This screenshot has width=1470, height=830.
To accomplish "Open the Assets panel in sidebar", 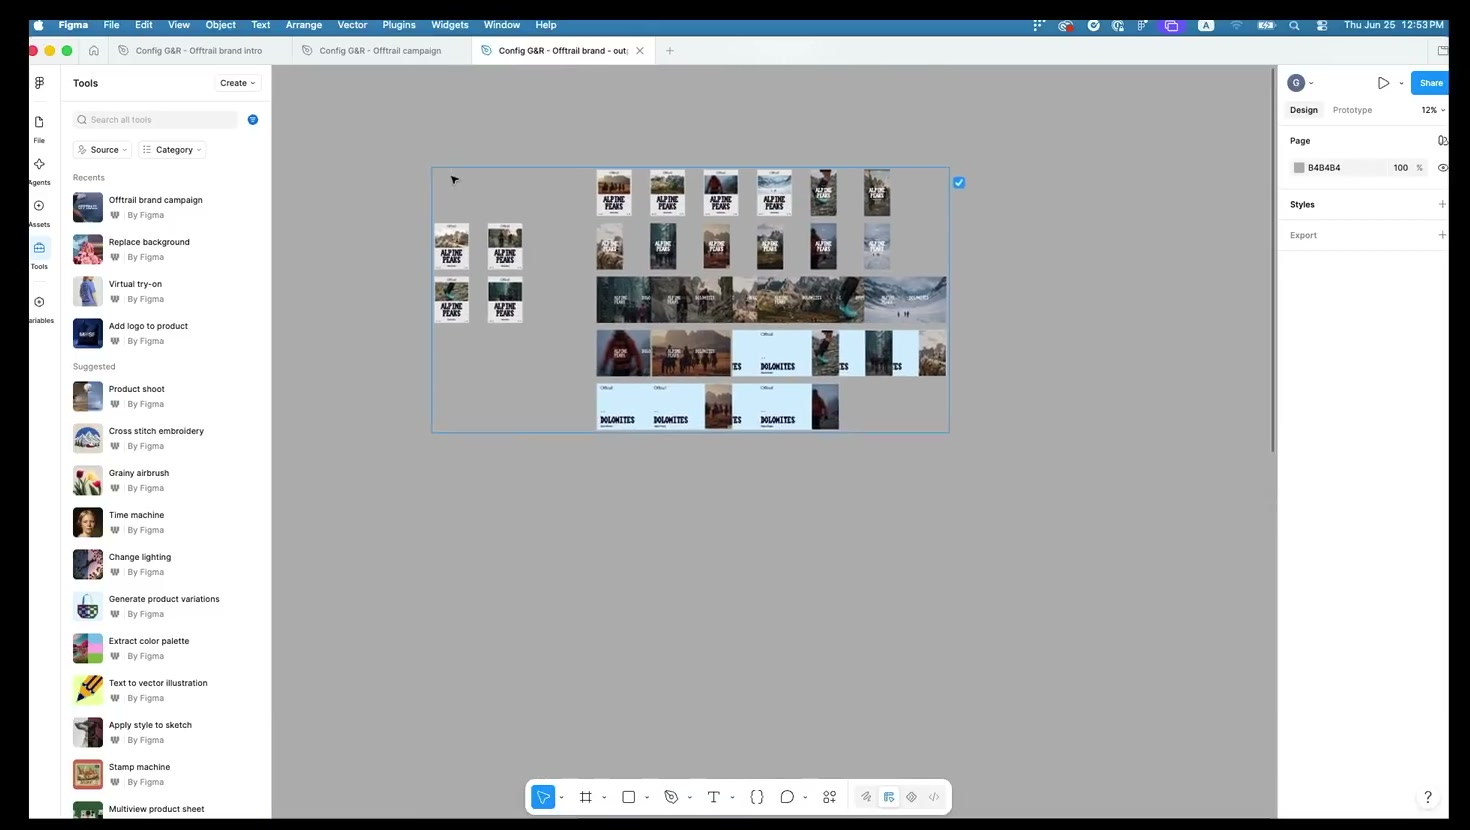I will click(x=39, y=211).
